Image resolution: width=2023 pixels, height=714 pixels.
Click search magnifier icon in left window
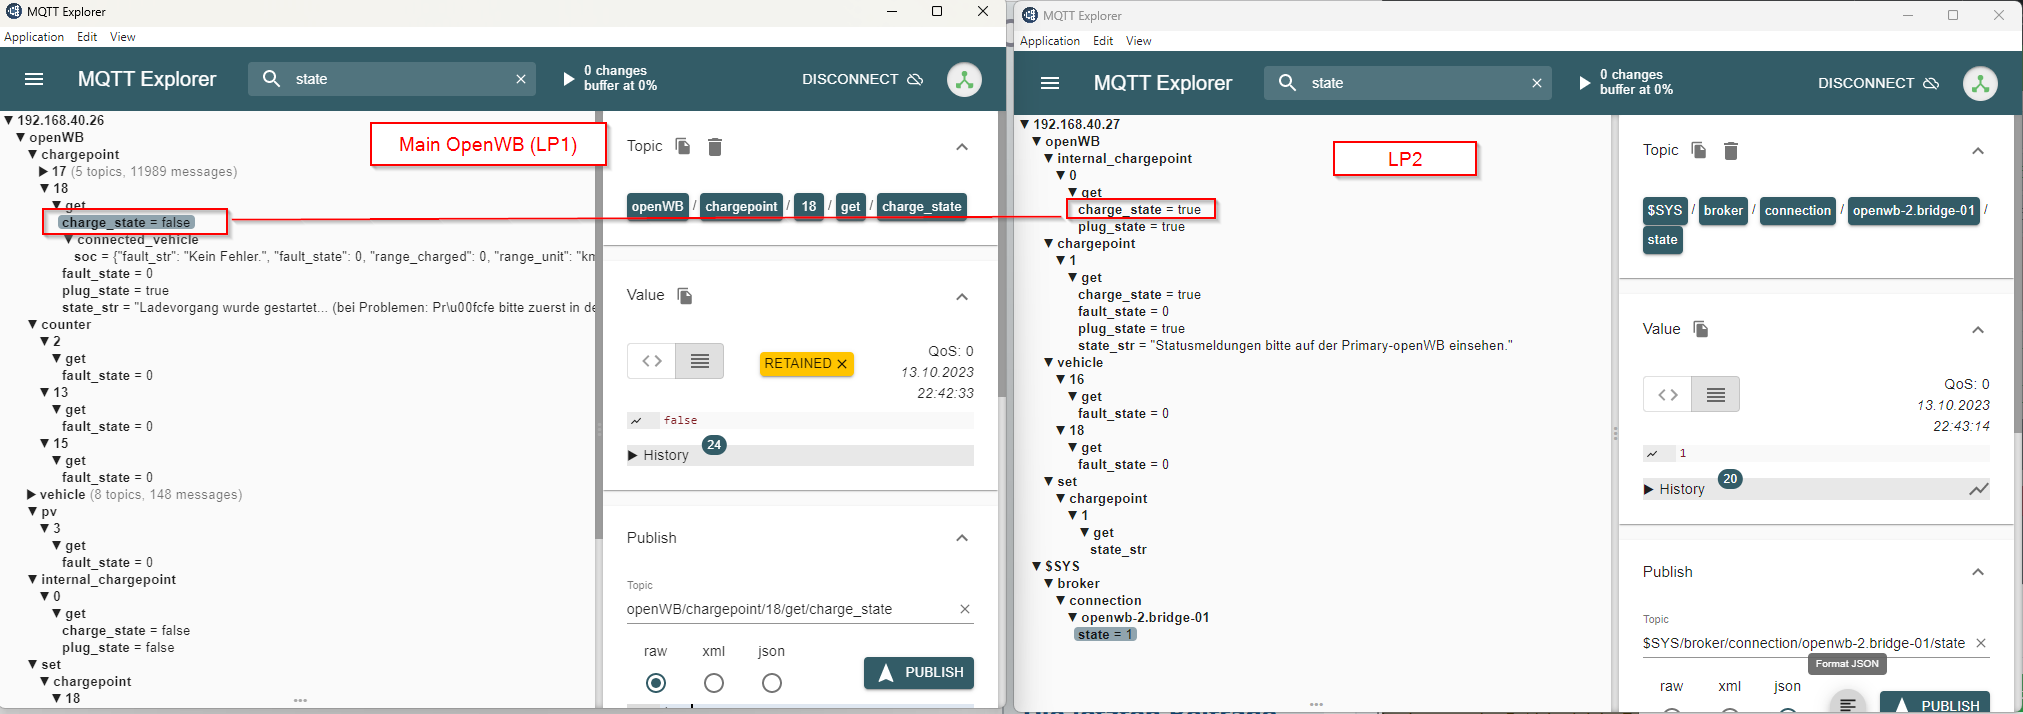click(271, 78)
